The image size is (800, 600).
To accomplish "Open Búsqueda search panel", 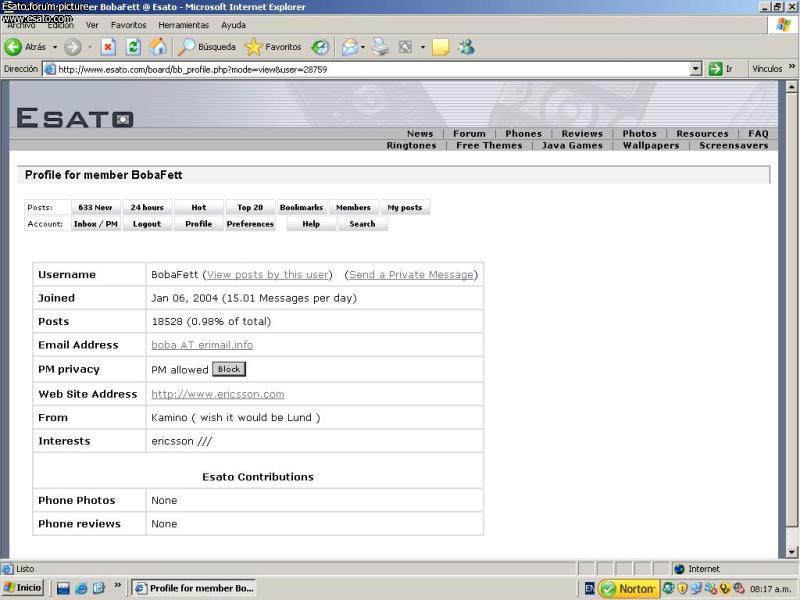I will click(x=207, y=47).
